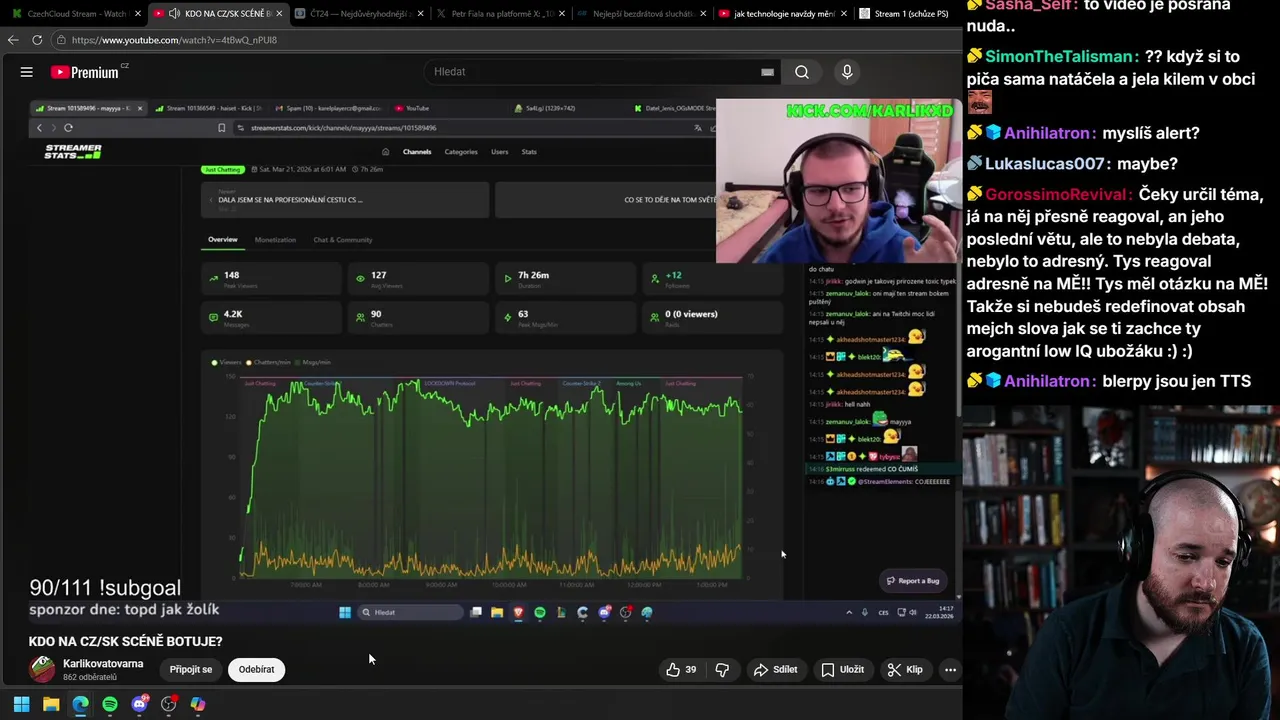Start voice search with the microphone
1280x720 pixels.
(847, 72)
